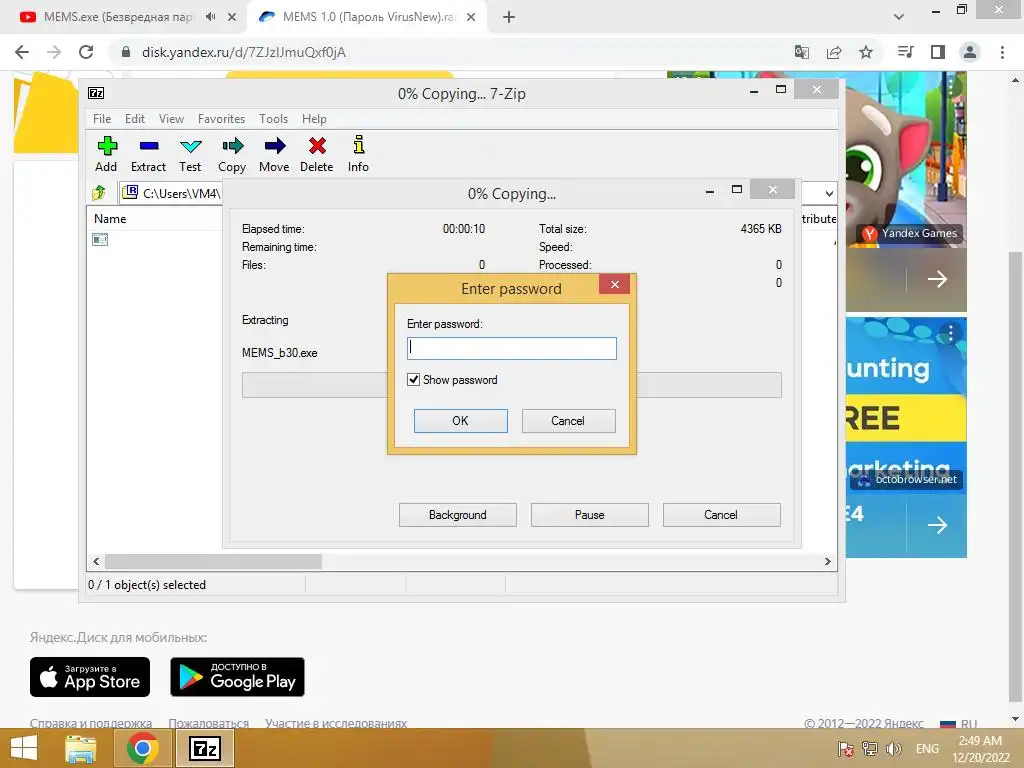Viewport: 1024px width, 768px height.
Task: Click the Test toolbar icon
Action: (190, 146)
